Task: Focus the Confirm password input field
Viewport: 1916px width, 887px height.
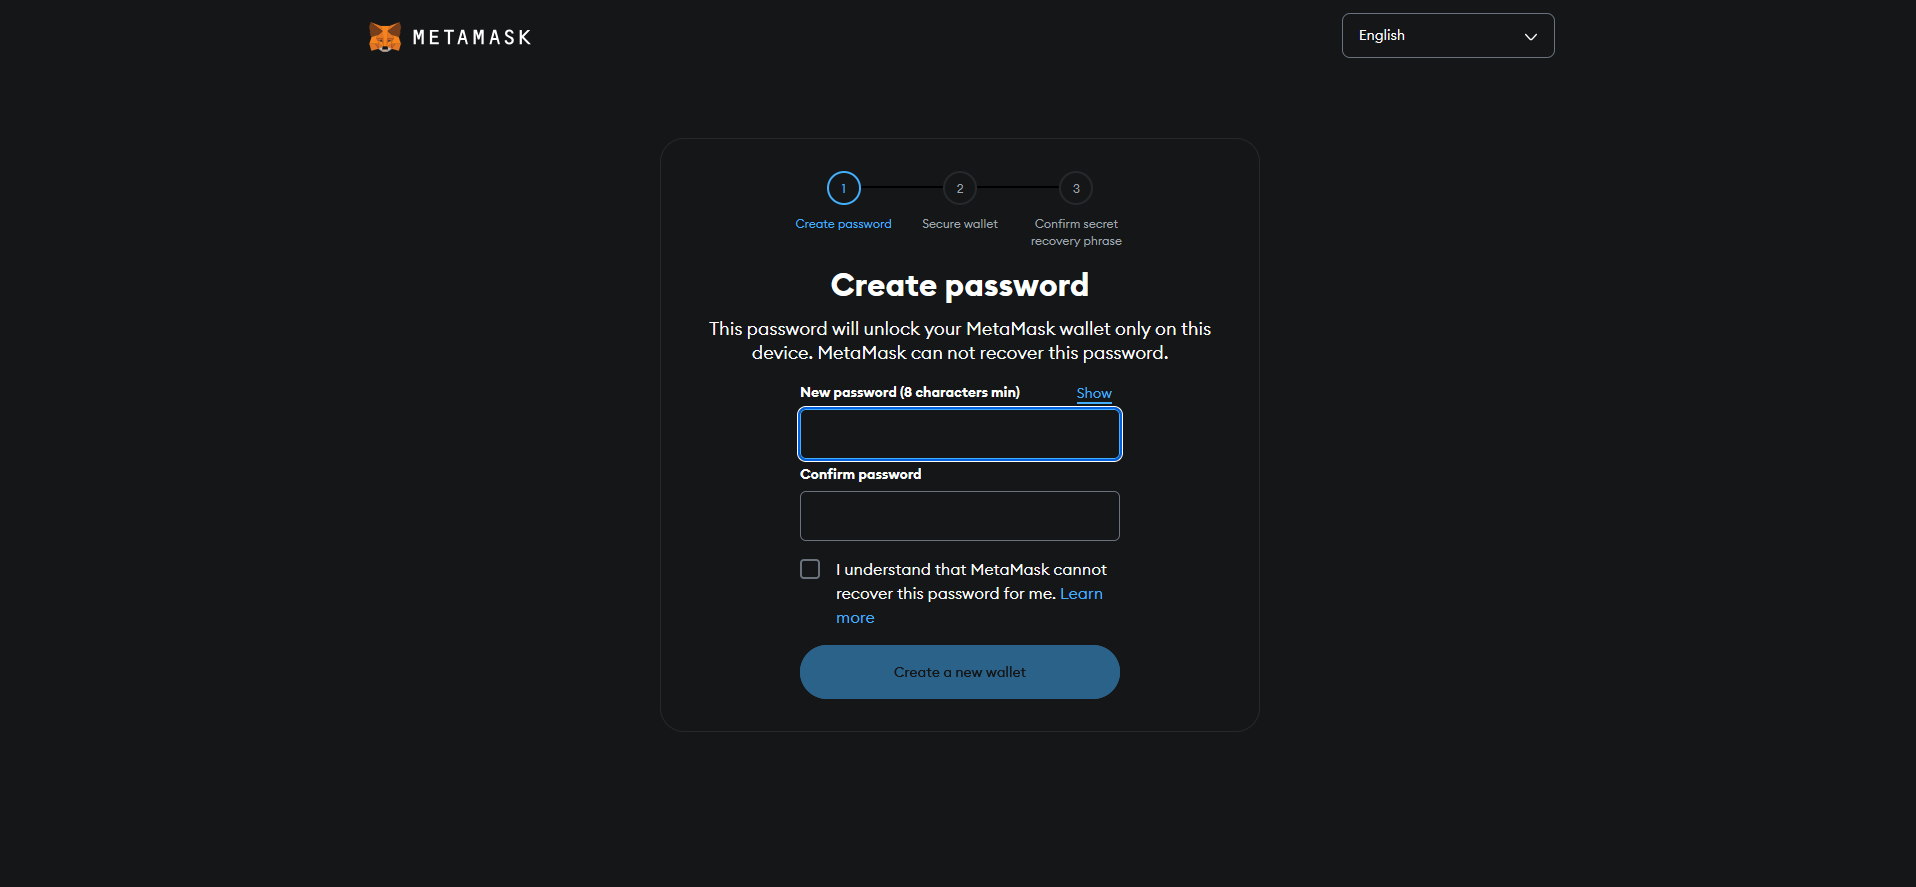Action: click(960, 516)
